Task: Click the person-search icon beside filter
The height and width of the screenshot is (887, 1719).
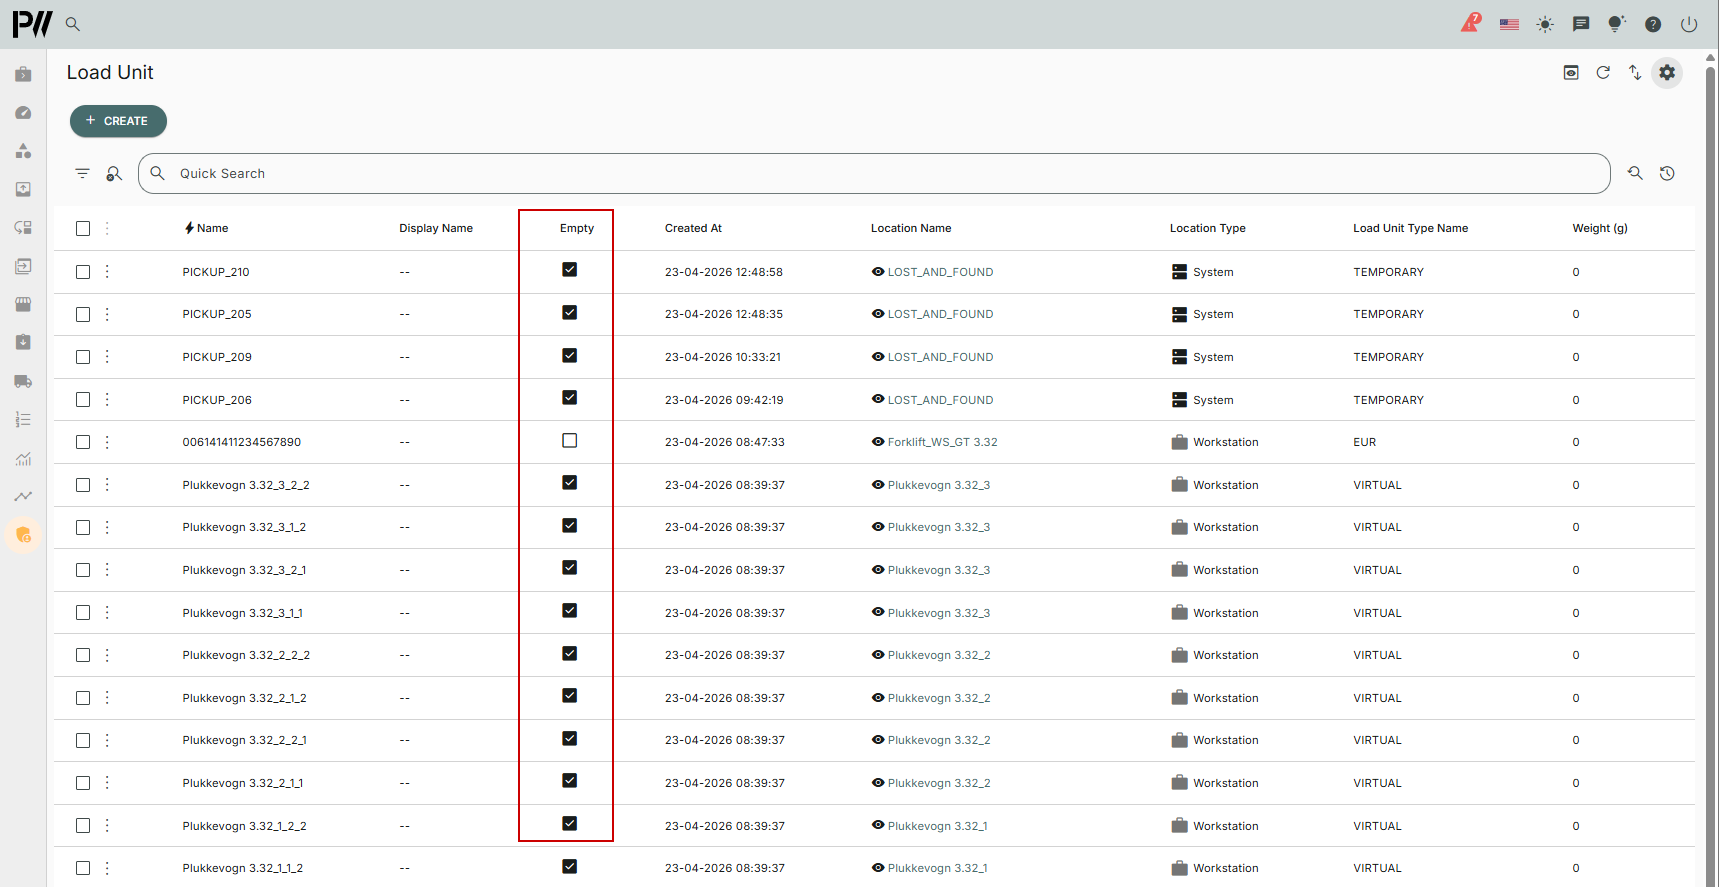Action: tap(114, 173)
